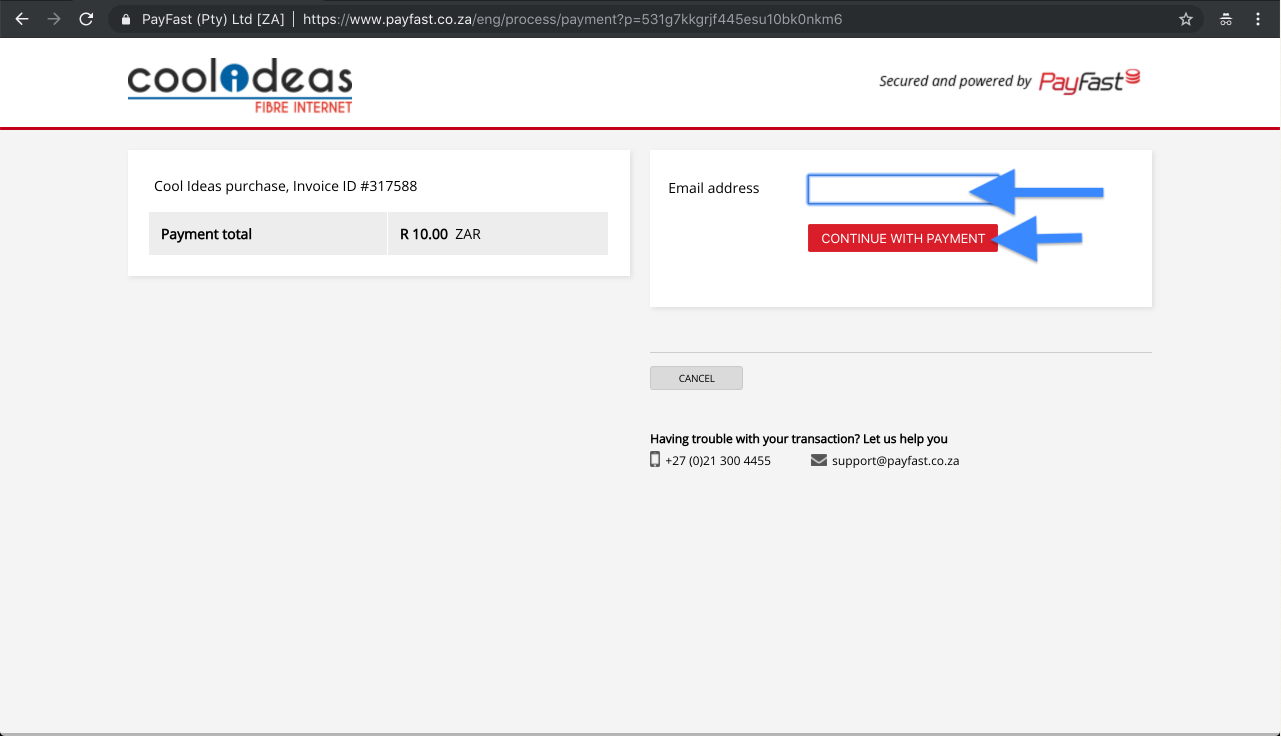Reload the PayFast payment page
The width and height of the screenshot is (1281, 737).
(x=86, y=19)
